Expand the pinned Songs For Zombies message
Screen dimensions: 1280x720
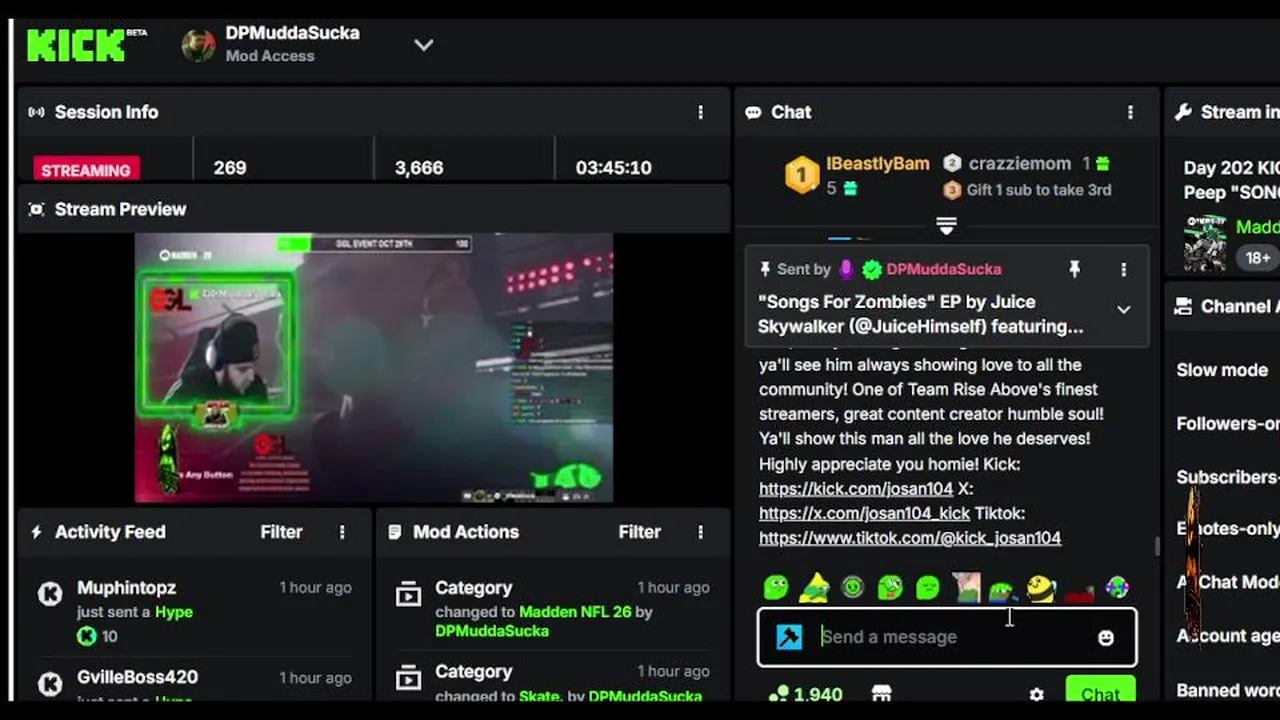[x=1123, y=310]
